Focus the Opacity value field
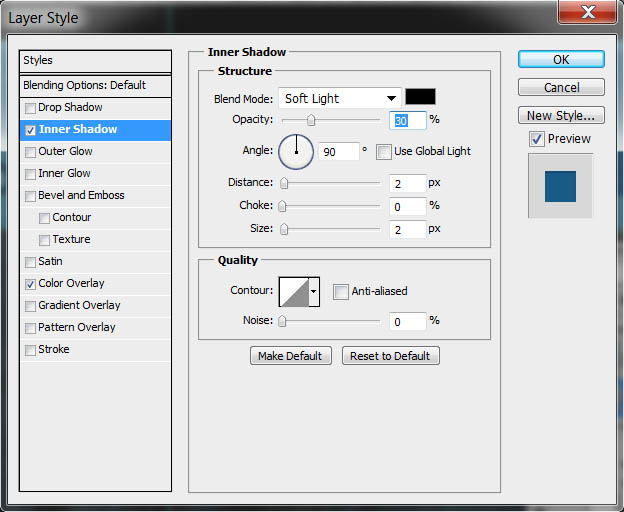Viewport: 624px width, 512px height. 408,120
